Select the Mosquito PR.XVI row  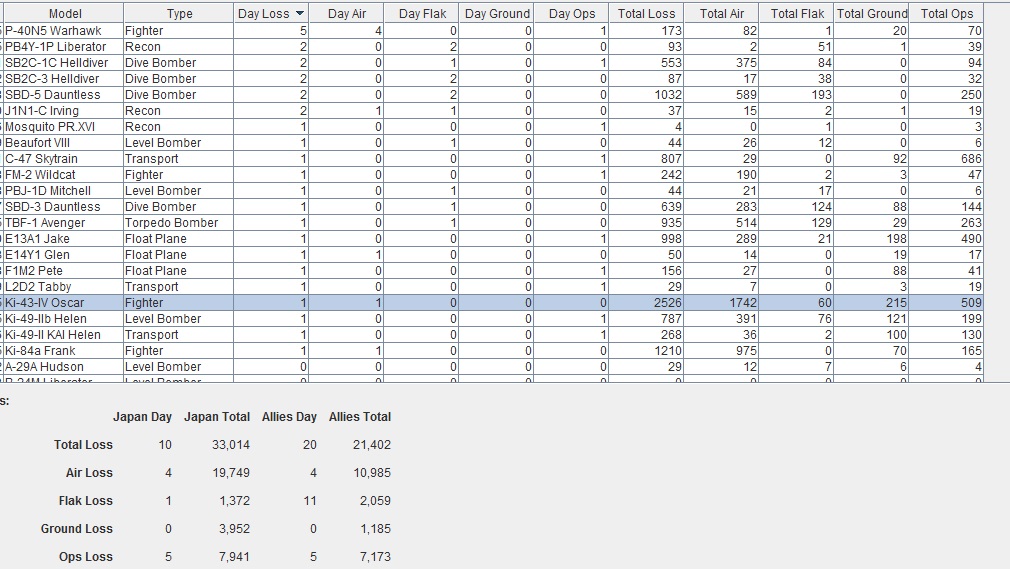click(493, 127)
